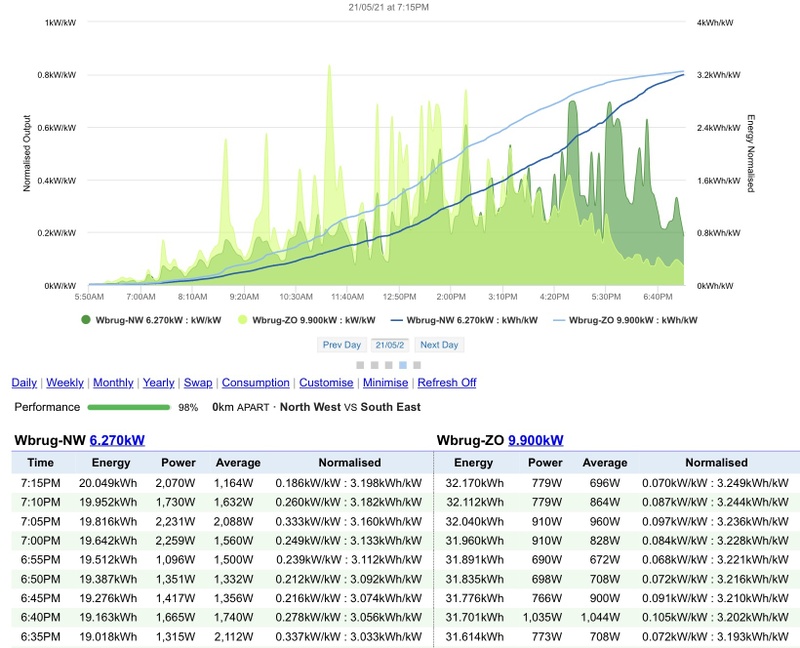
Task: Select the 6:40PM time cell
Action: coord(40,617)
